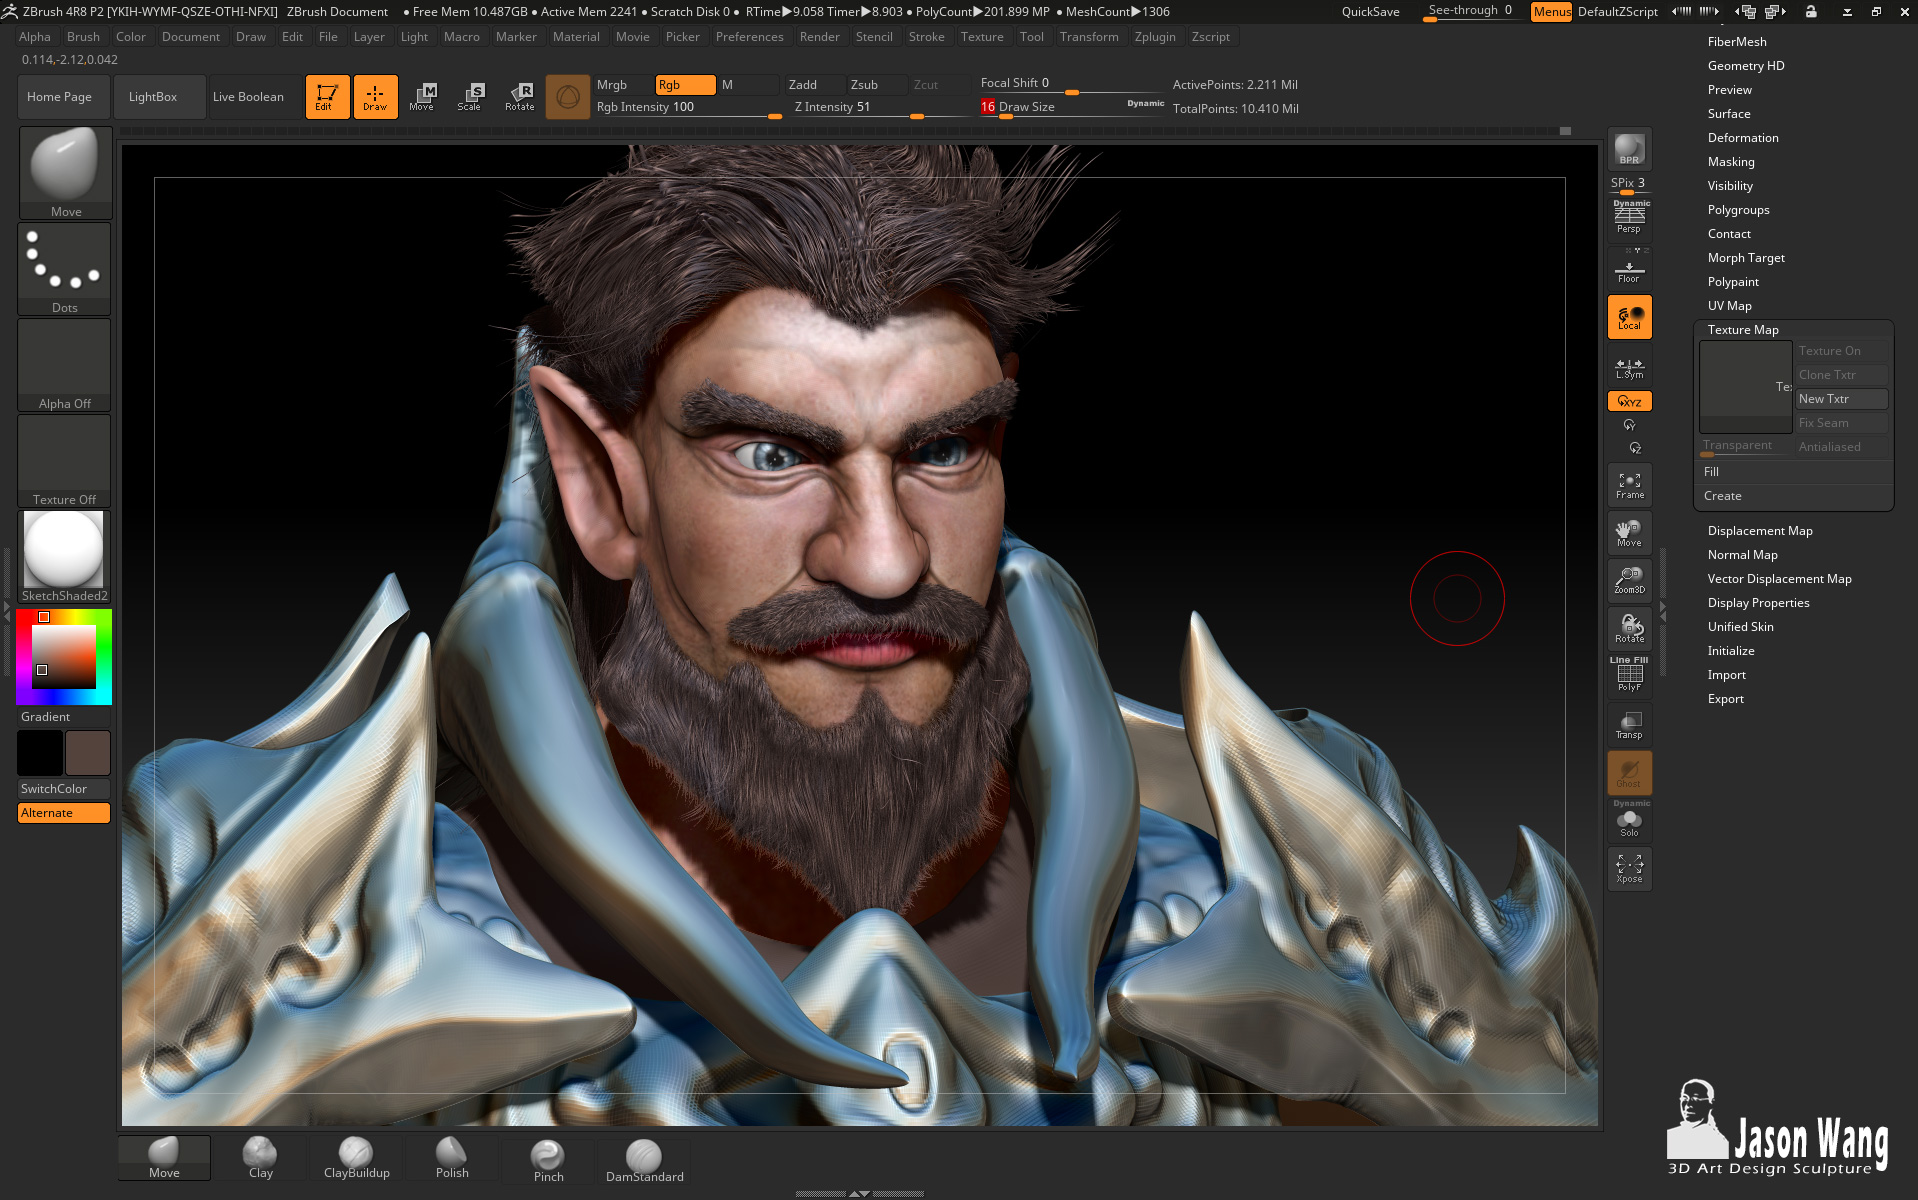Click the Rotate canvas icon in right shelf
Image resolution: width=1918 pixels, height=1200 pixels.
coord(1629,629)
